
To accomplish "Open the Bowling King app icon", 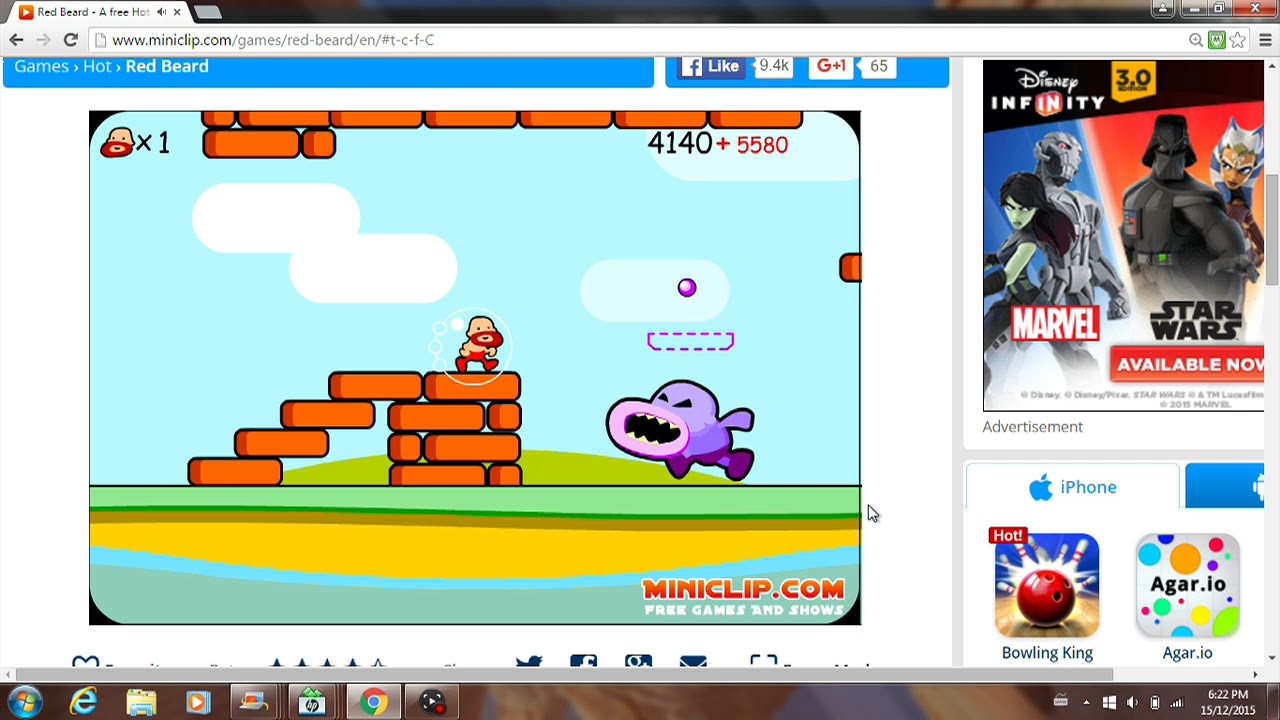I will pos(1046,585).
